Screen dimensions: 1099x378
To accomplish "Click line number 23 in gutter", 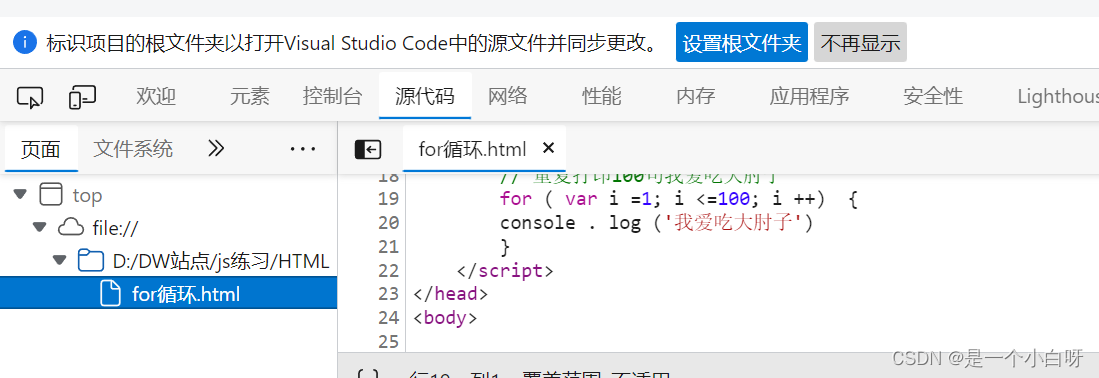I will [388, 294].
